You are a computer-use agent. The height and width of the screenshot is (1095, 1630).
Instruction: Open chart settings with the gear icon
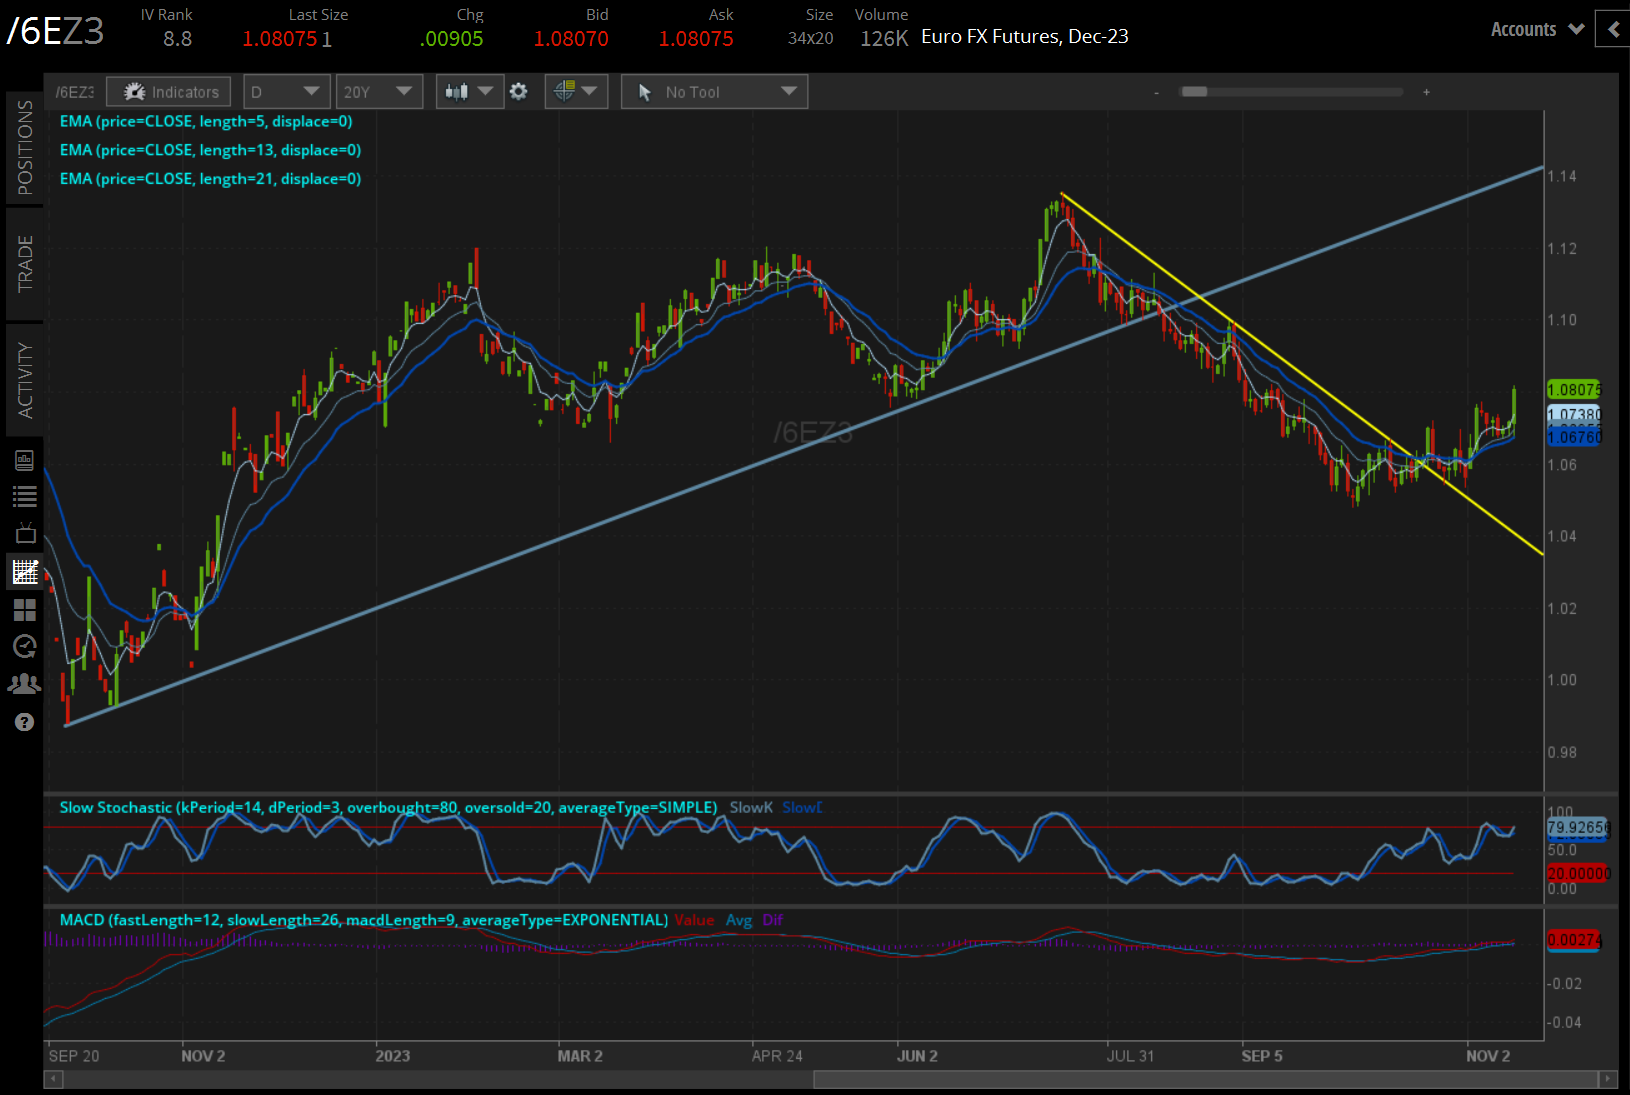[x=518, y=91]
